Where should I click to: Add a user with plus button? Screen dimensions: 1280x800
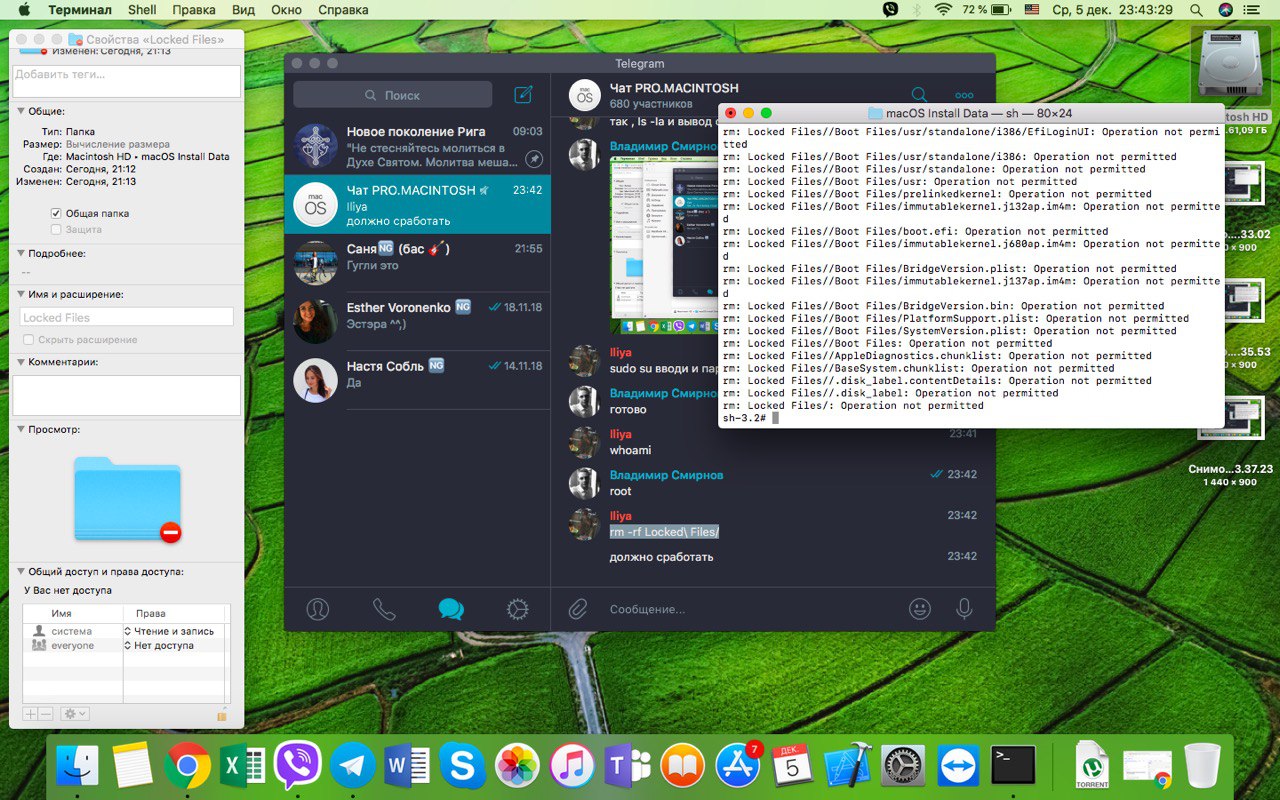(x=30, y=714)
